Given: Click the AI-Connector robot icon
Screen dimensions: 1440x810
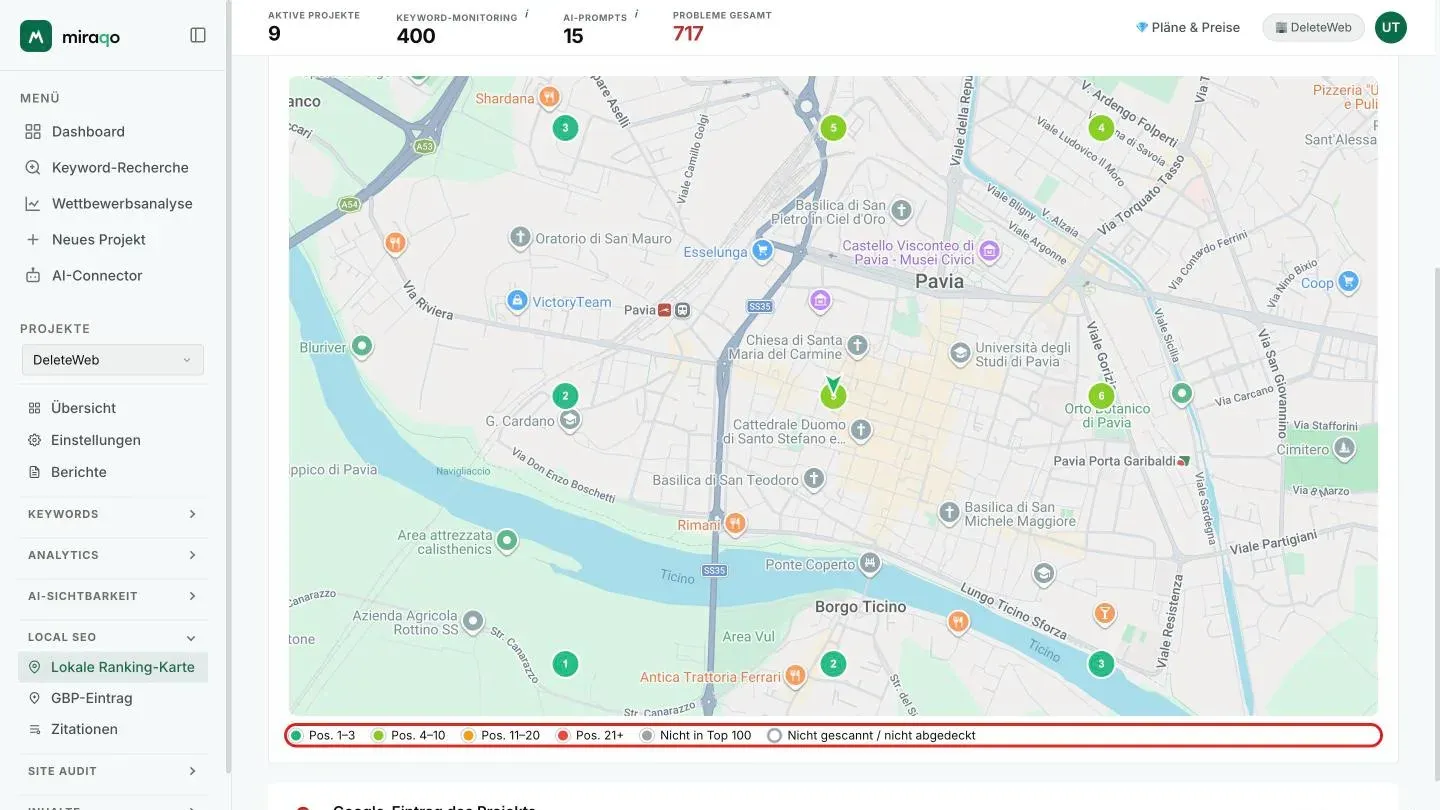Looking at the screenshot, I should (33, 275).
